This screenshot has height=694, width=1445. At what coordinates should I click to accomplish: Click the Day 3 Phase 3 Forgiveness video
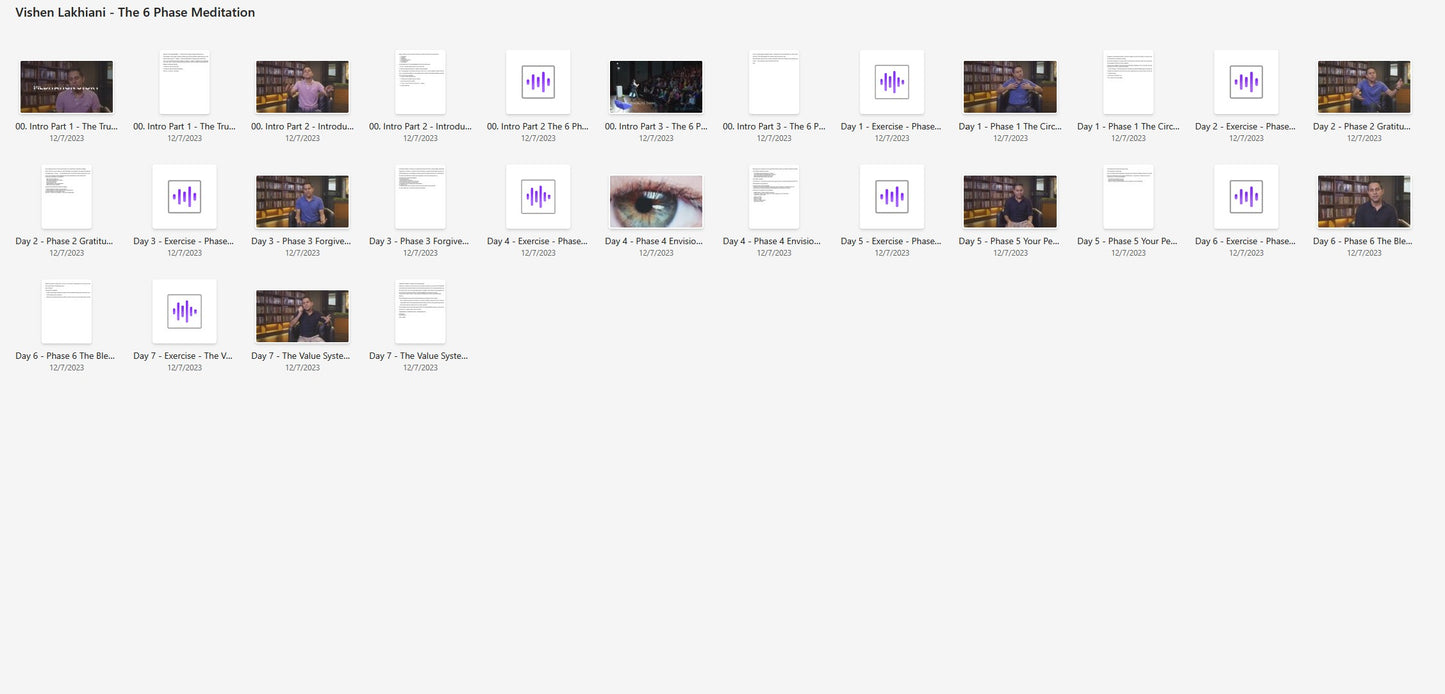click(302, 202)
